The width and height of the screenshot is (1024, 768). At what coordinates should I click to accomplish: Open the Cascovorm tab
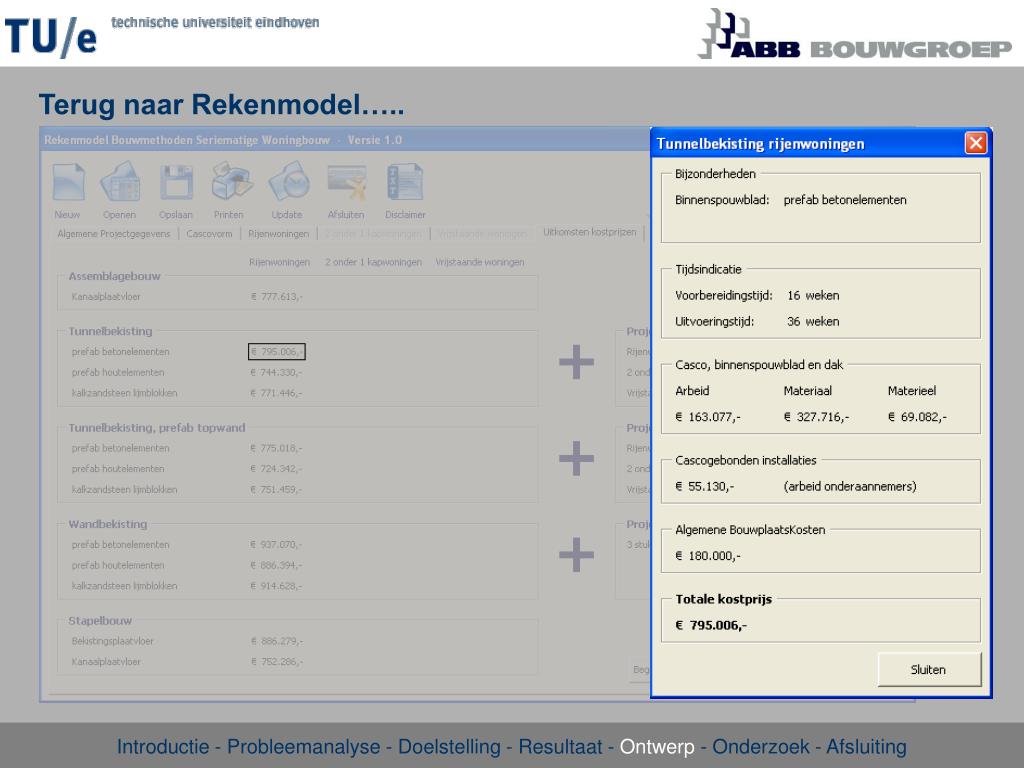(209, 233)
